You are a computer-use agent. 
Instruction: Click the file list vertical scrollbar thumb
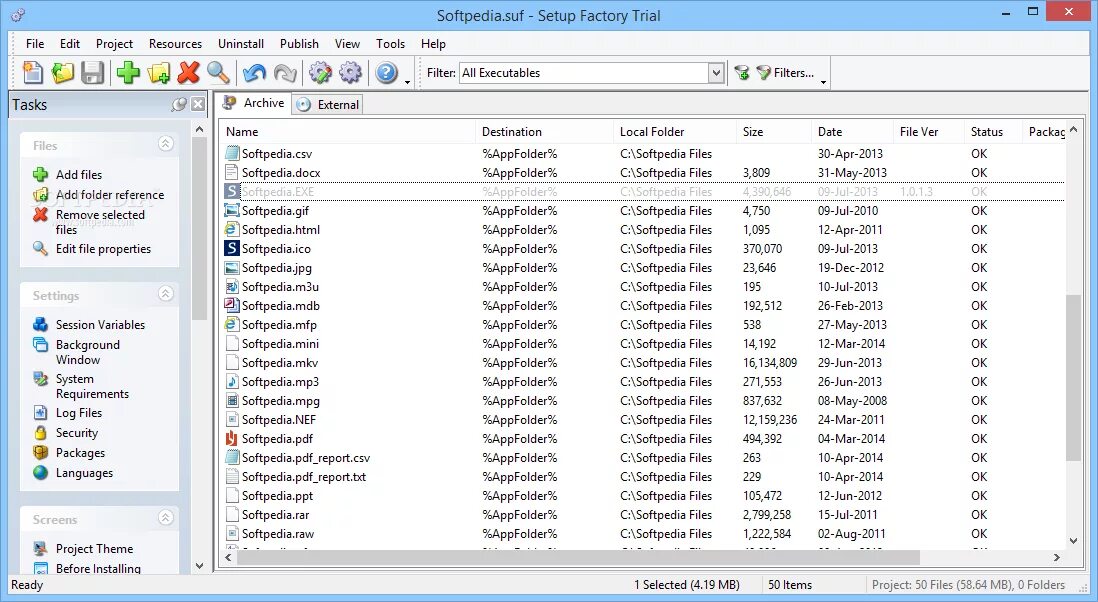[1073, 378]
